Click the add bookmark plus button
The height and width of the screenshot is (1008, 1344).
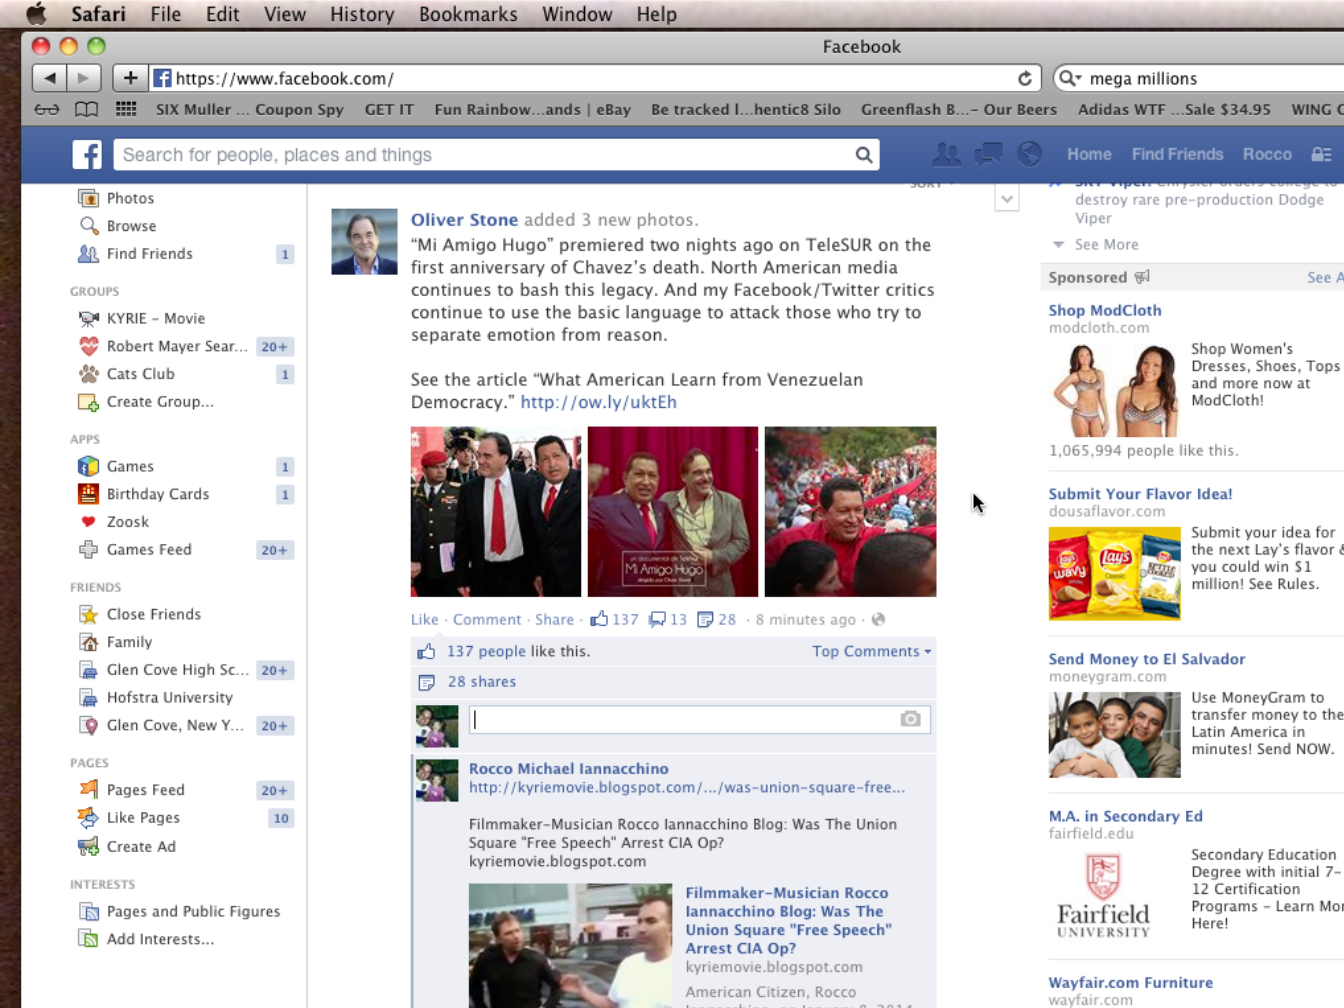[x=130, y=78]
